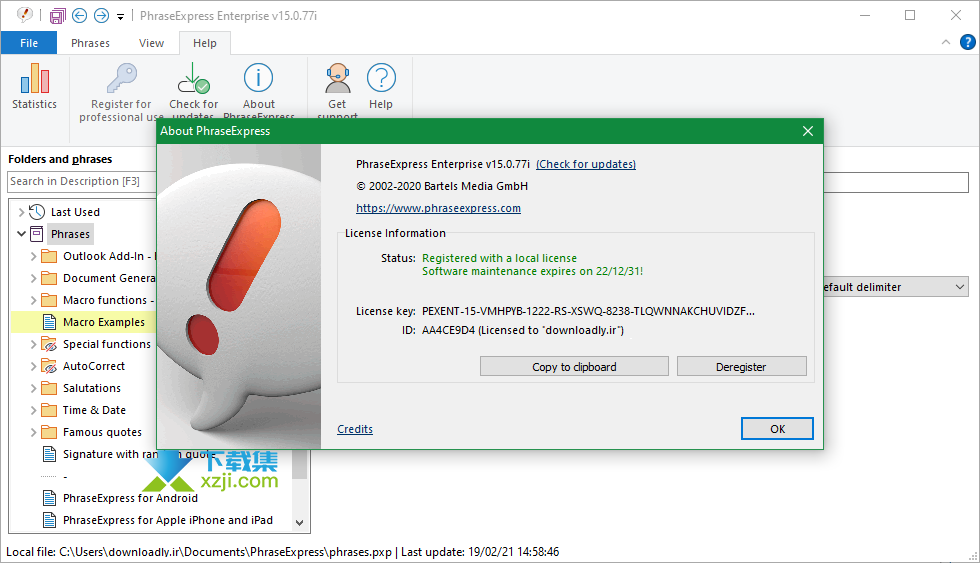Viewport: 980px width, 563px height.
Task: Expand the Macro functions folder
Action: click(33, 300)
